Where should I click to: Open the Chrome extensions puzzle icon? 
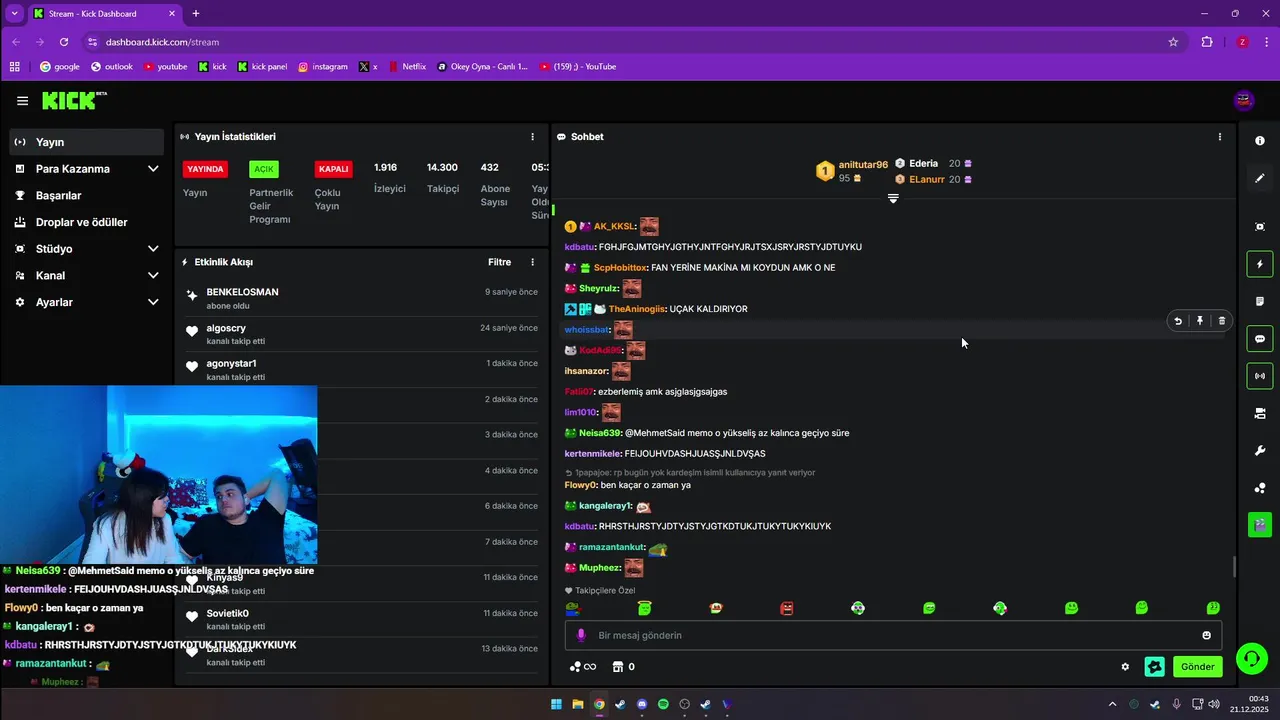[1207, 42]
